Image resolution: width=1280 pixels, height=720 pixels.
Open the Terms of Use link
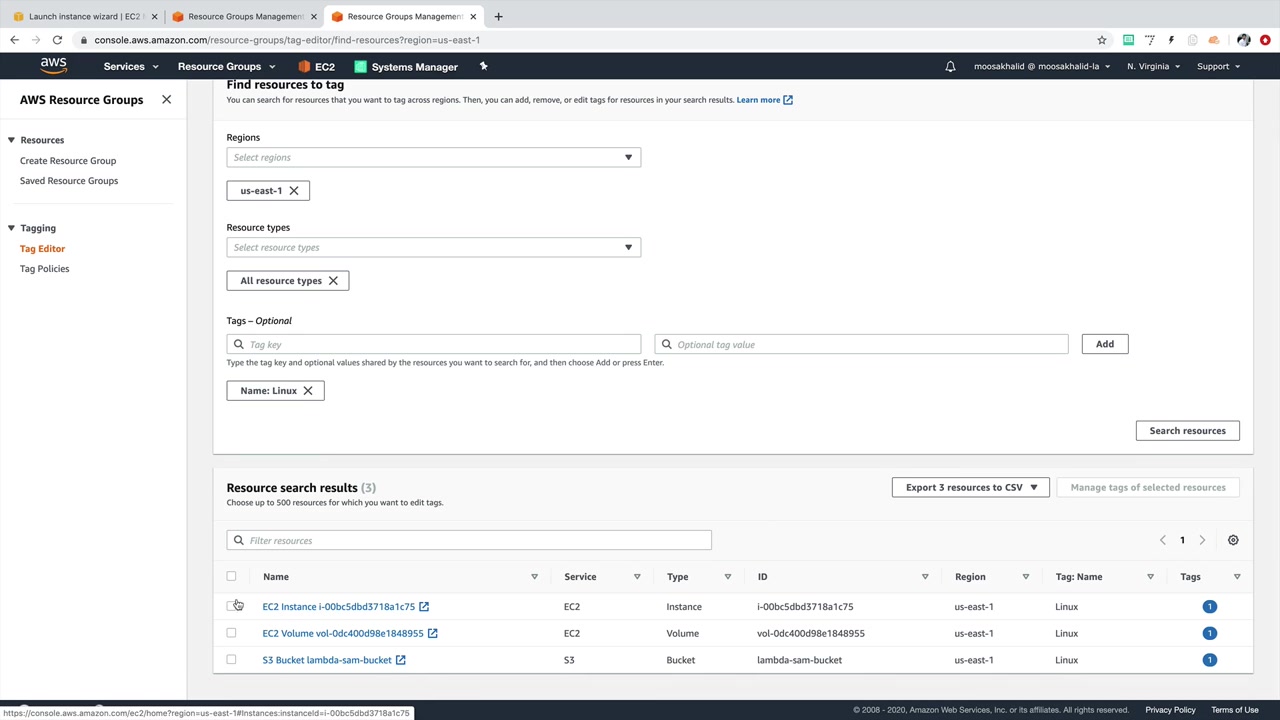coord(1235,710)
